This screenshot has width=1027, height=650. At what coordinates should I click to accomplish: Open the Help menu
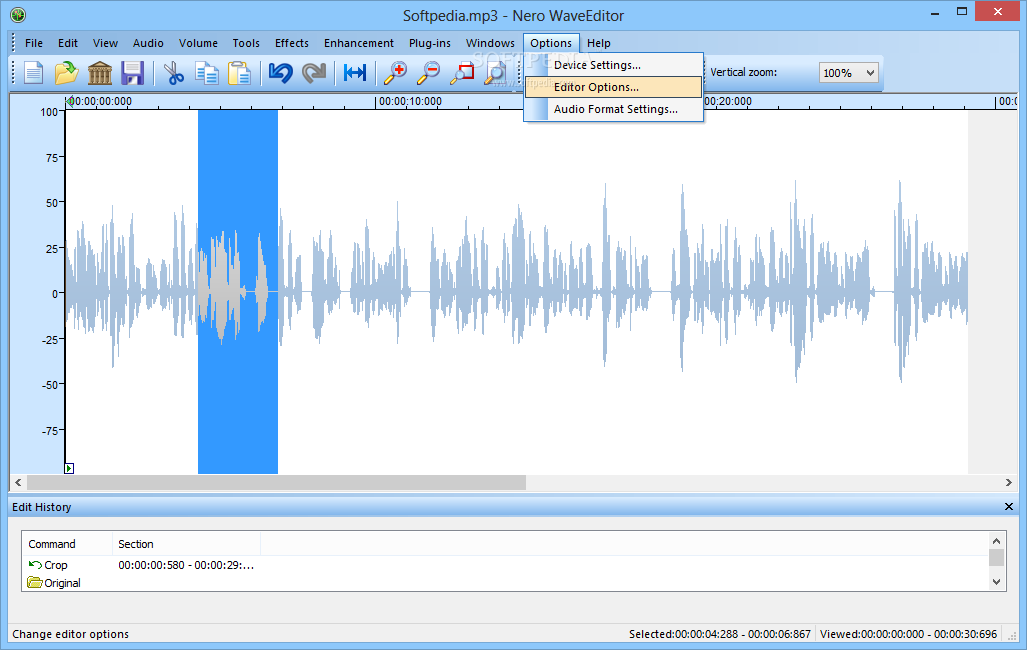coord(599,43)
